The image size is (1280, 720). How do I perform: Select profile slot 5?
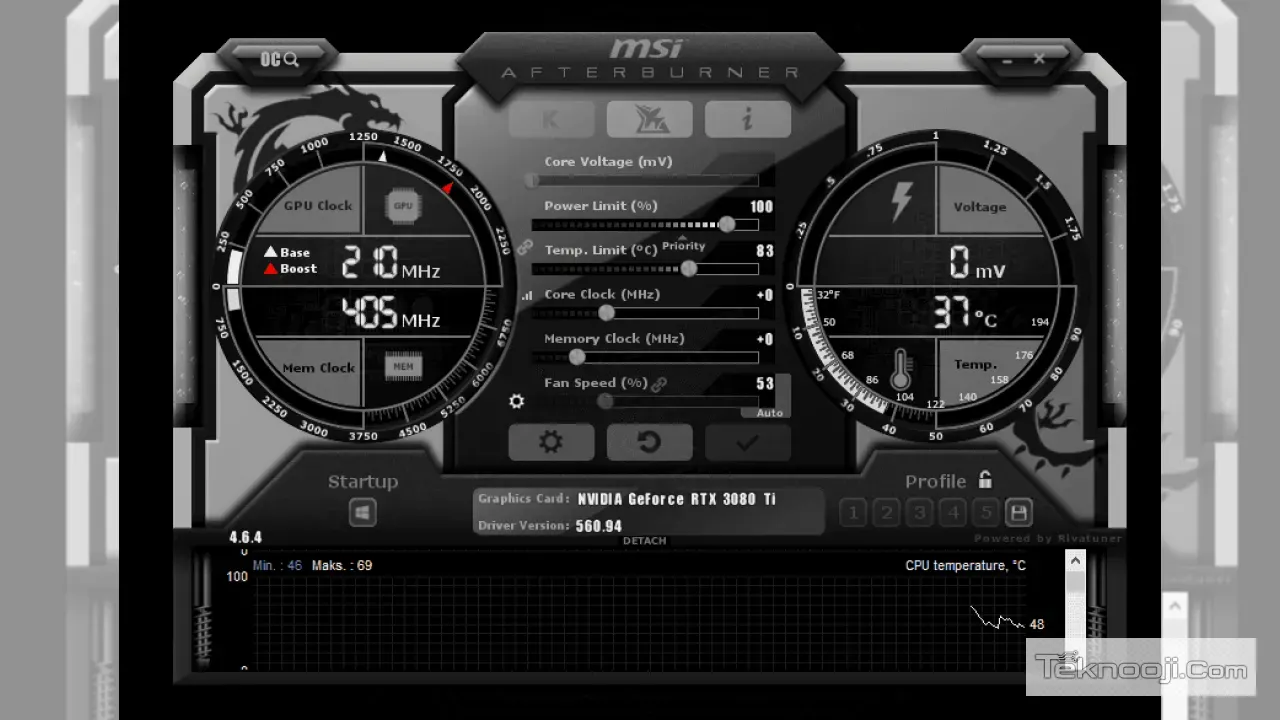pyautogui.click(x=986, y=513)
